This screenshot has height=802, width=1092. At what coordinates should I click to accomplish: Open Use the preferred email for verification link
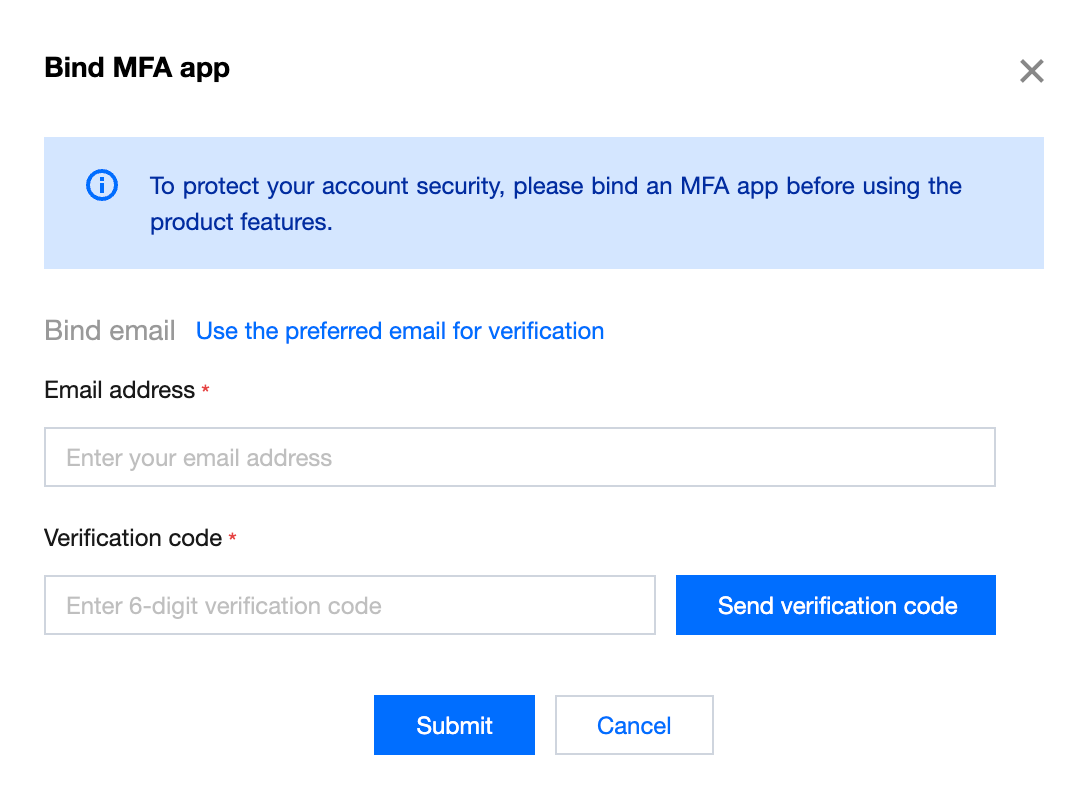pos(400,331)
